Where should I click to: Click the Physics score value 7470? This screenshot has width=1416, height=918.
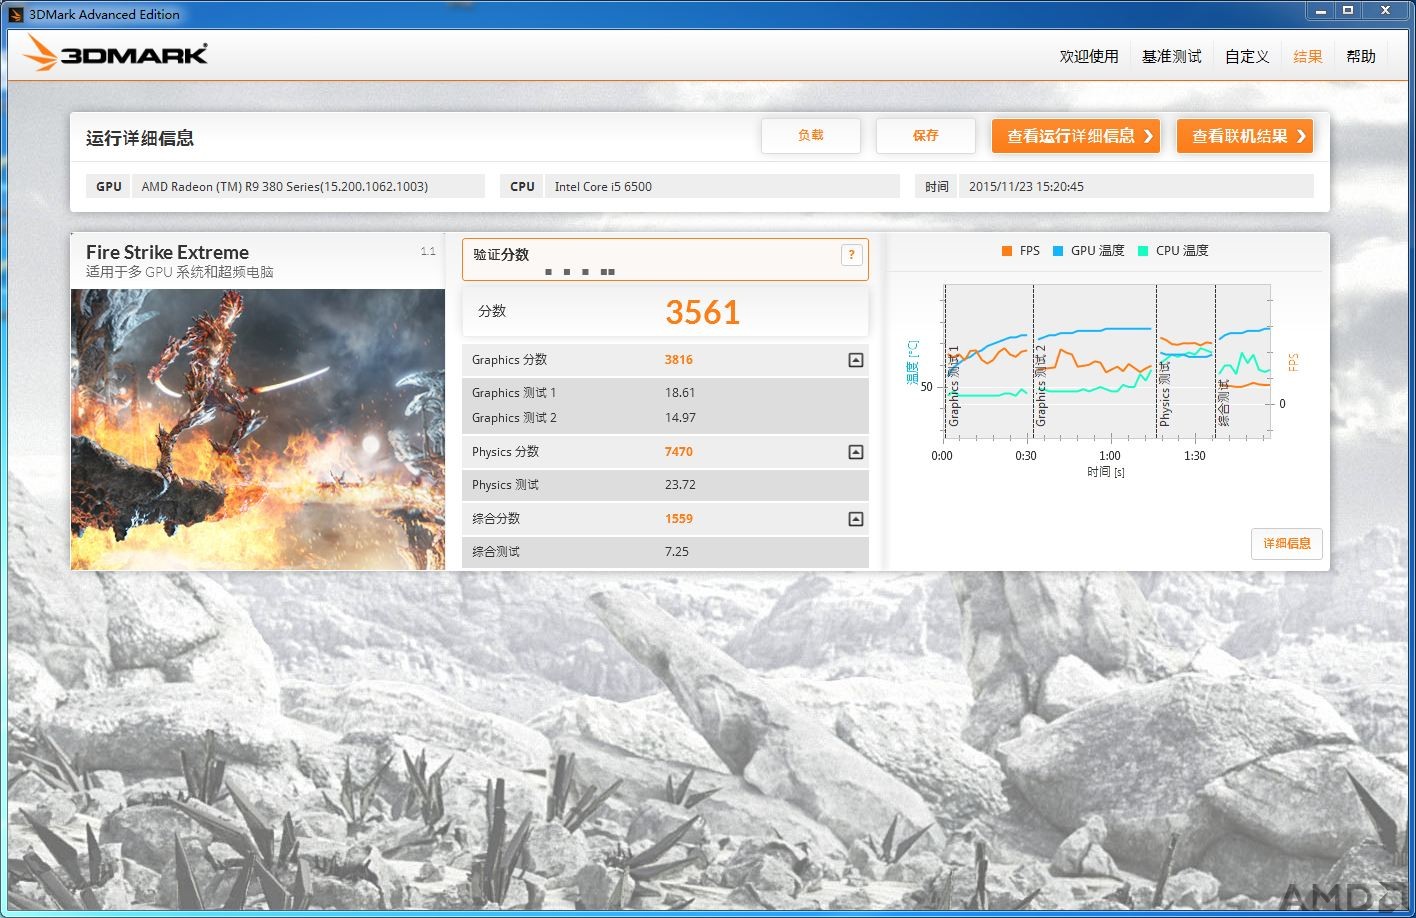point(679,452)
